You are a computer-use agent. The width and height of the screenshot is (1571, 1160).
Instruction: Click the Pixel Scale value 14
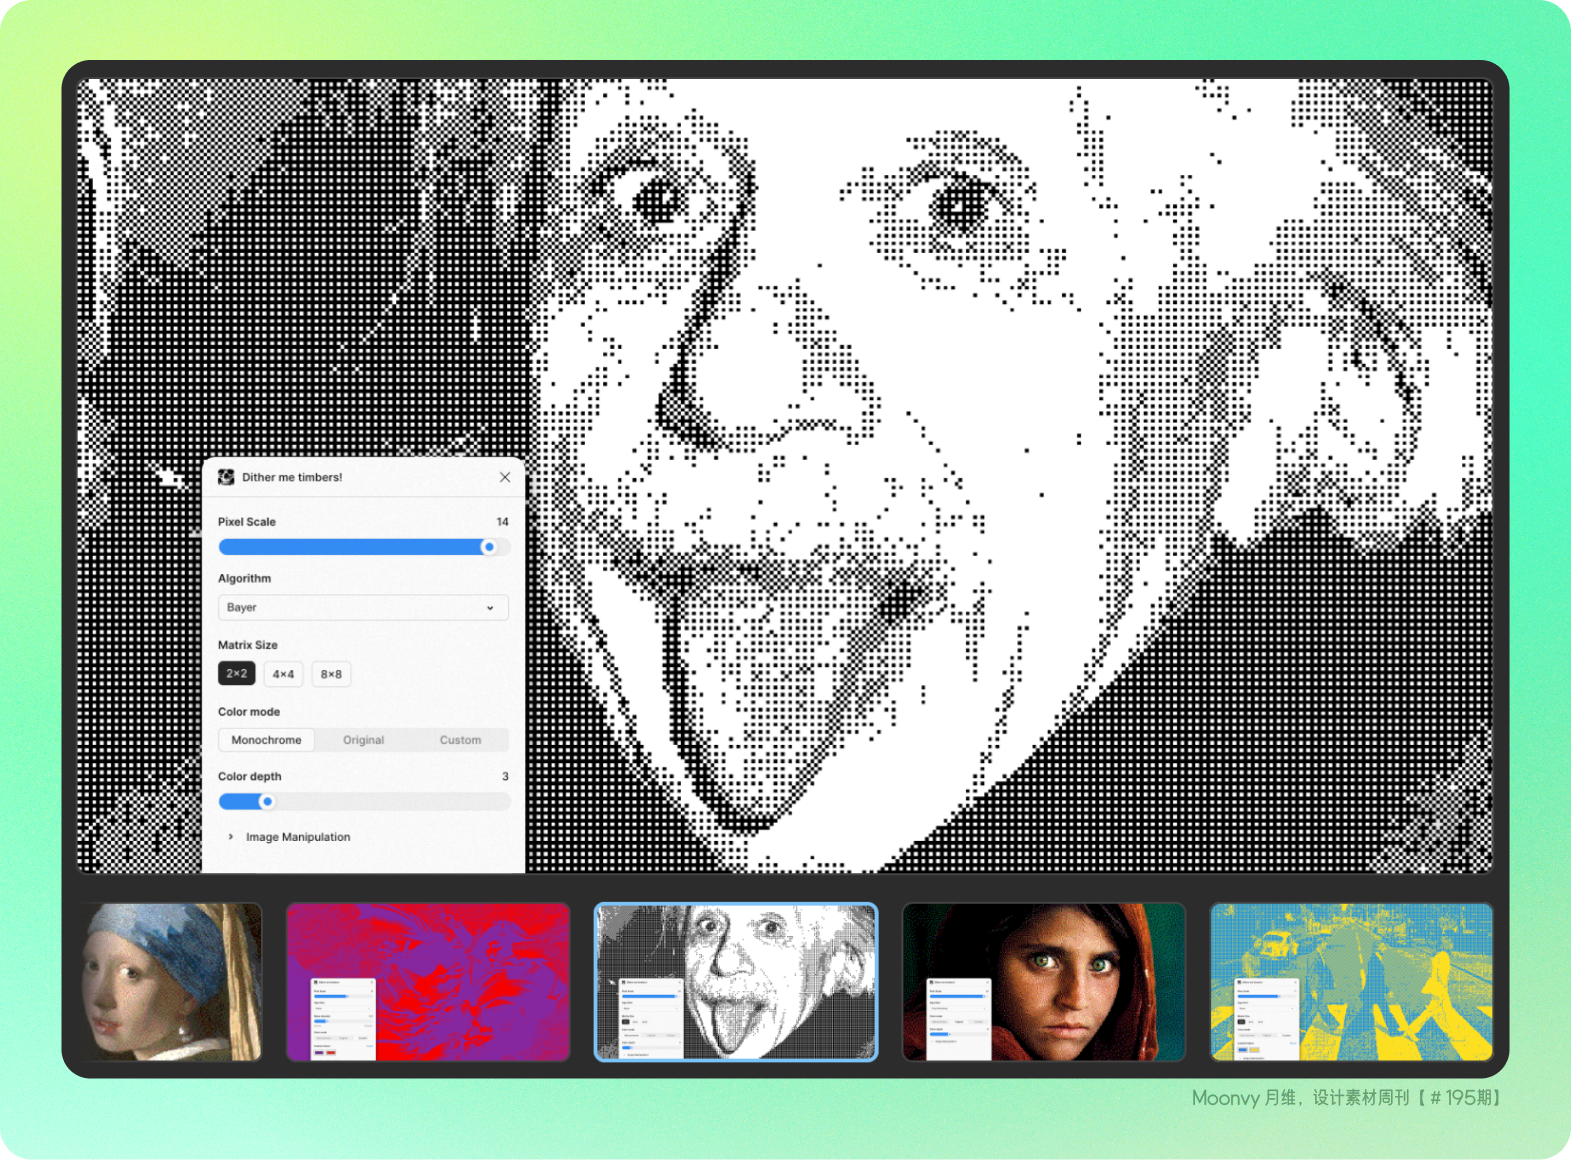coord(502,522)
